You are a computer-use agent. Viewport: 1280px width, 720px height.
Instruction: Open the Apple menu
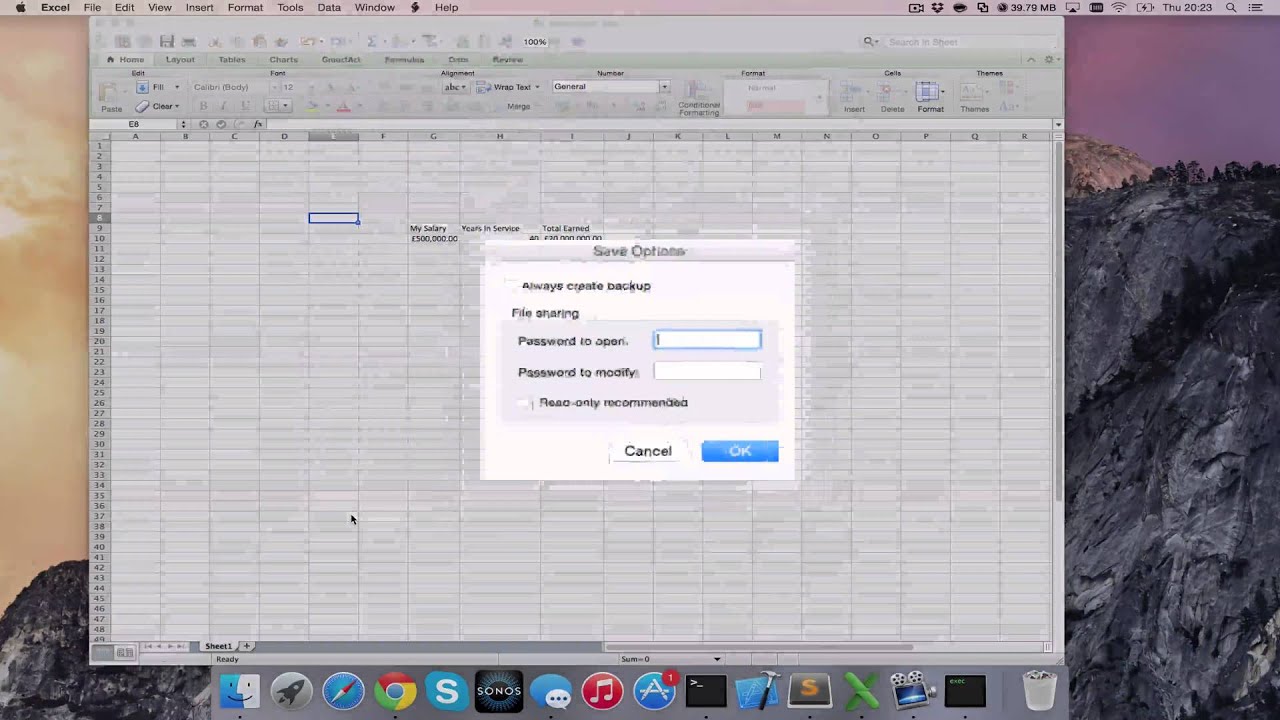point(19,7)
